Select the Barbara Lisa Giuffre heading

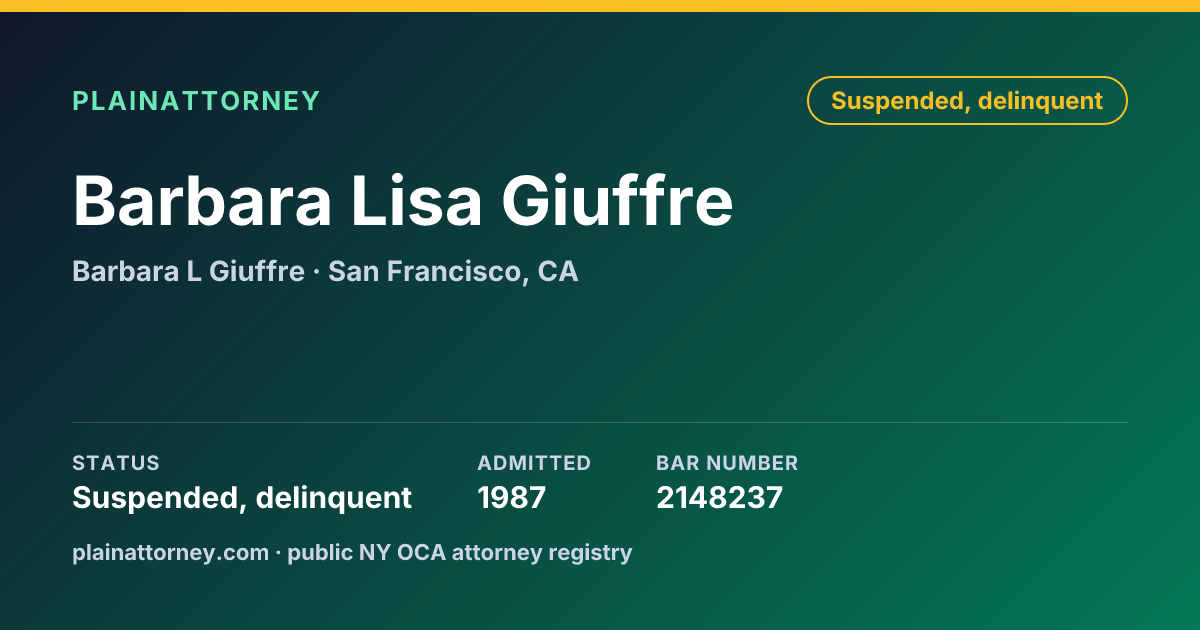pos(403,200)
